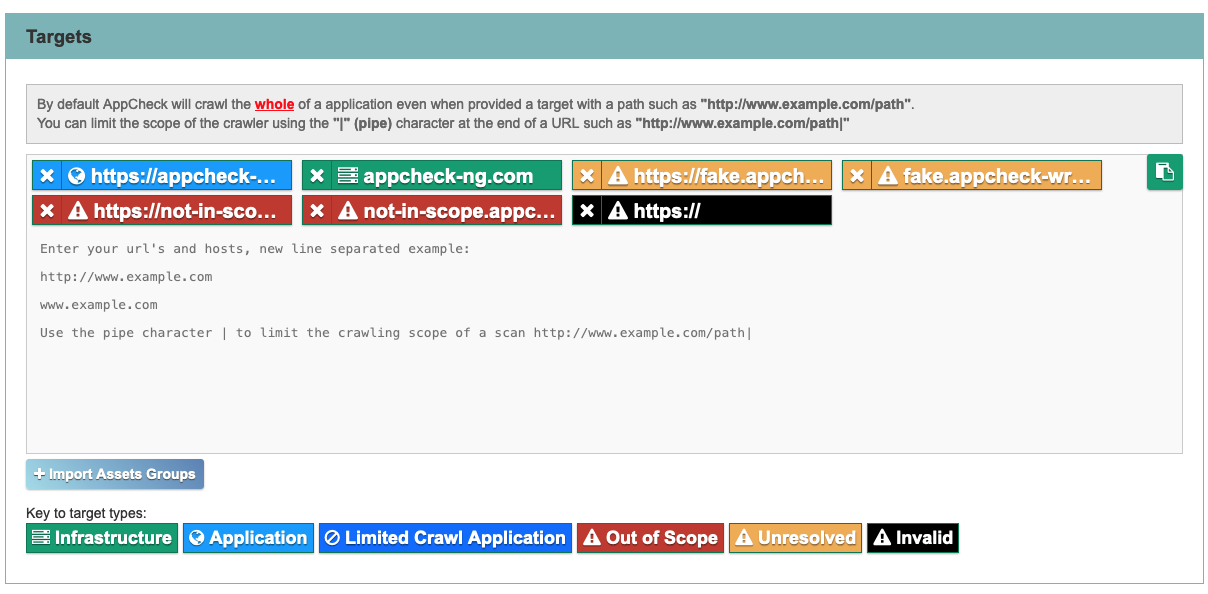Click the https://appcheck-... tag text
The image size is (1208, 594).
click(x=184, y=176)
